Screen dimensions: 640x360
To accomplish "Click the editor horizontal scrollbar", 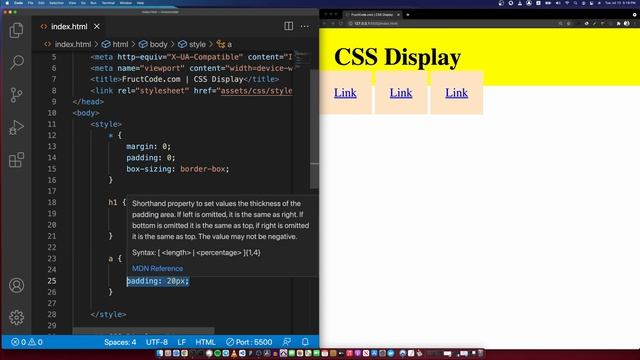I will pyautogui.click(x=143, y=330).
